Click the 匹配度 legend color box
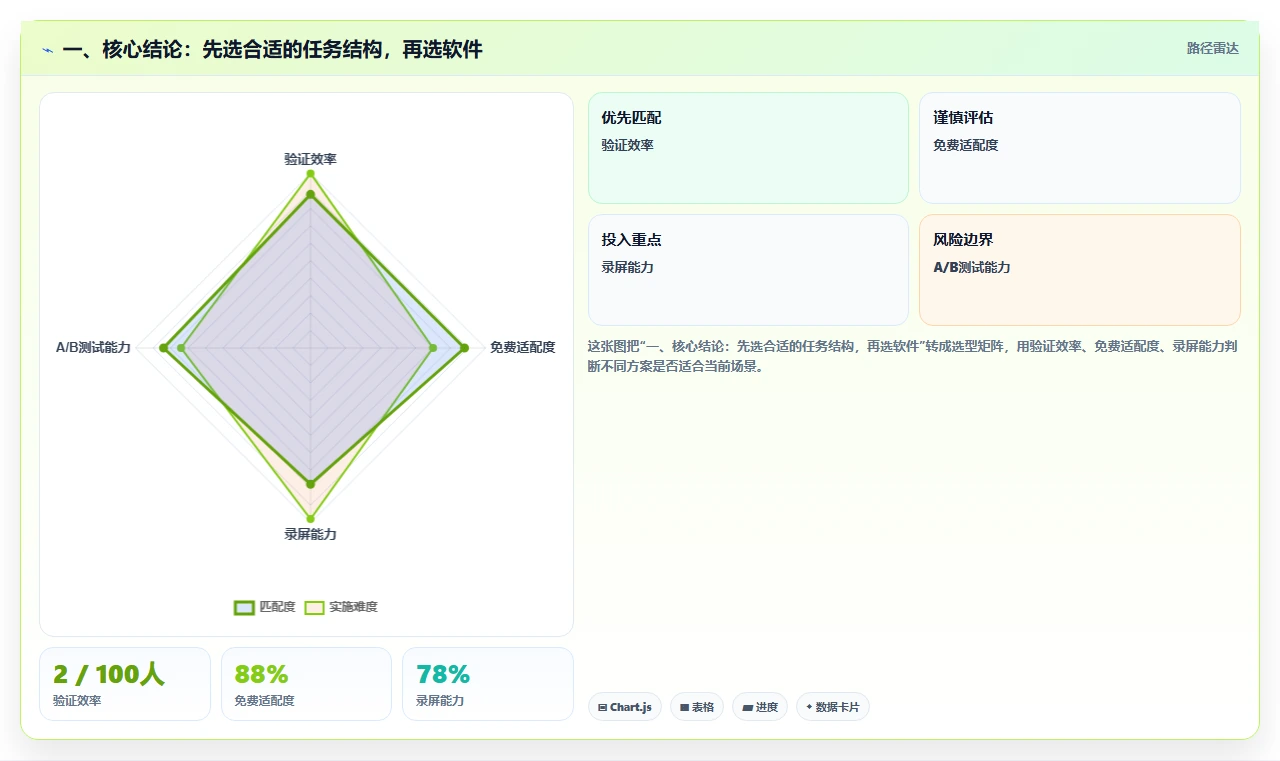Screen dimensions: 1280x761 (x=244, y=607)
